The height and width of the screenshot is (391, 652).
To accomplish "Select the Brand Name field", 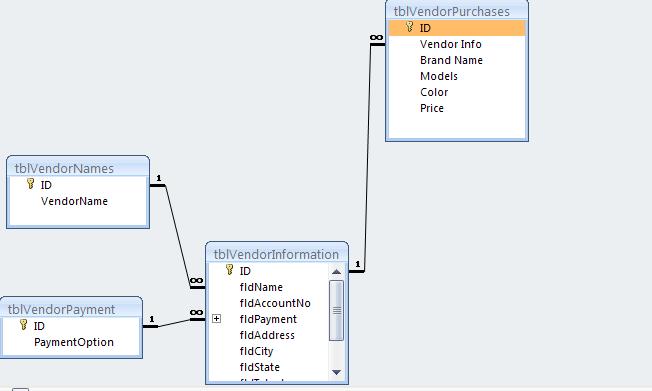I will [x=451, y=60].
